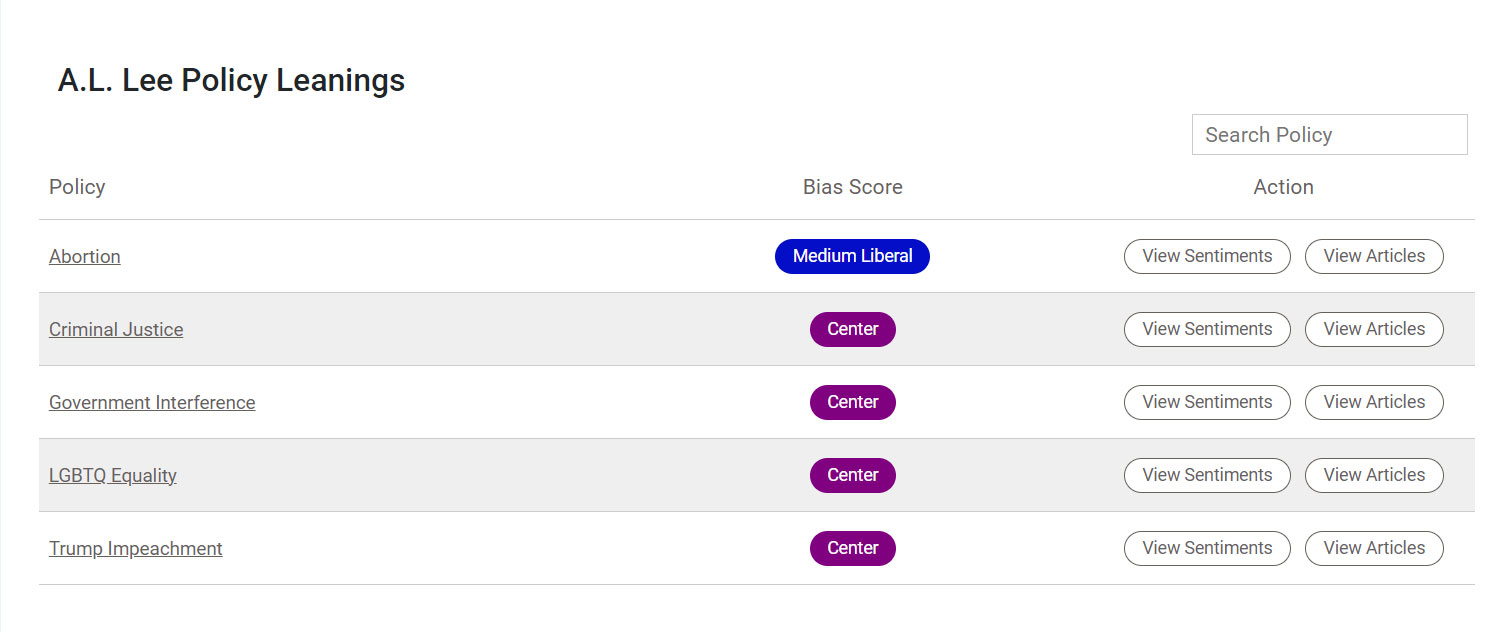
Task: View Articles for the Abortion policy
Action: (x=1374, y=256)
